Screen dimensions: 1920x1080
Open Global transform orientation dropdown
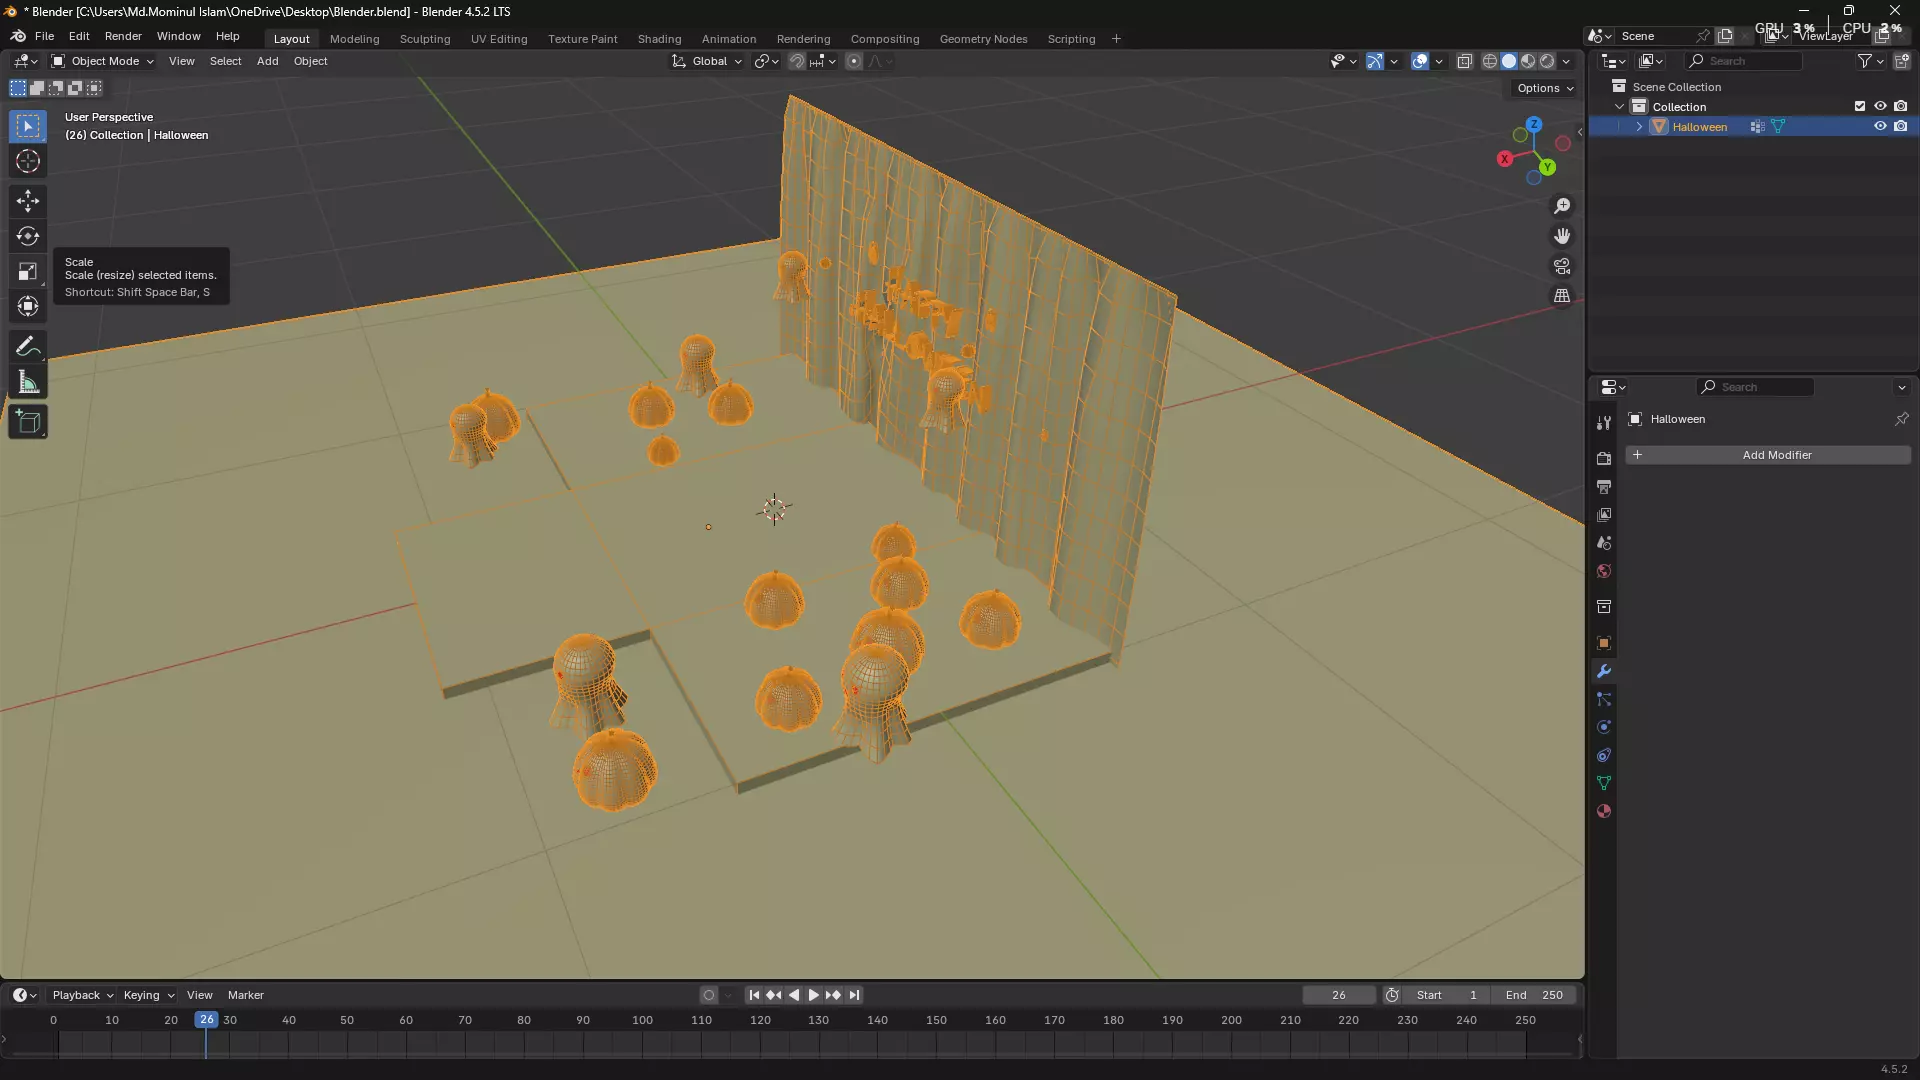(707, 61)
